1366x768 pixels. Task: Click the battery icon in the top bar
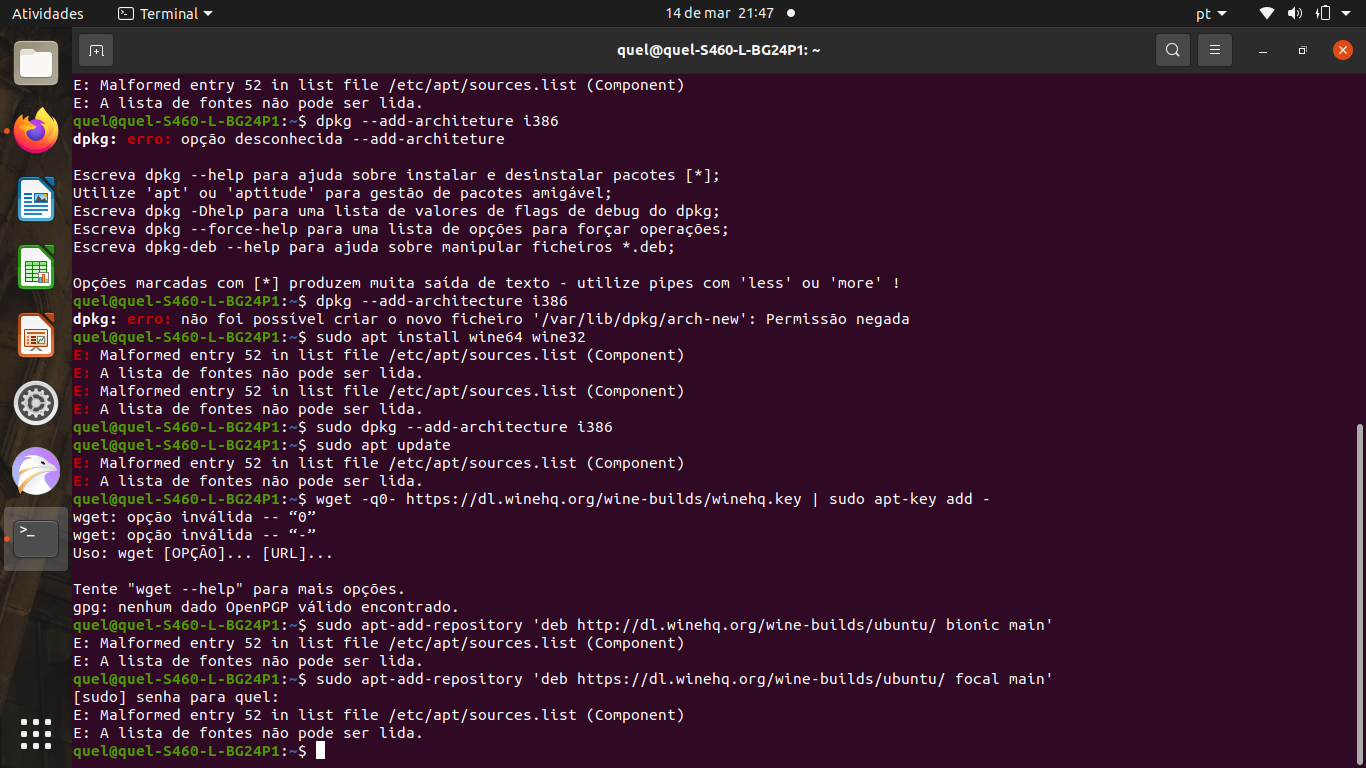tap(1323, 14)
